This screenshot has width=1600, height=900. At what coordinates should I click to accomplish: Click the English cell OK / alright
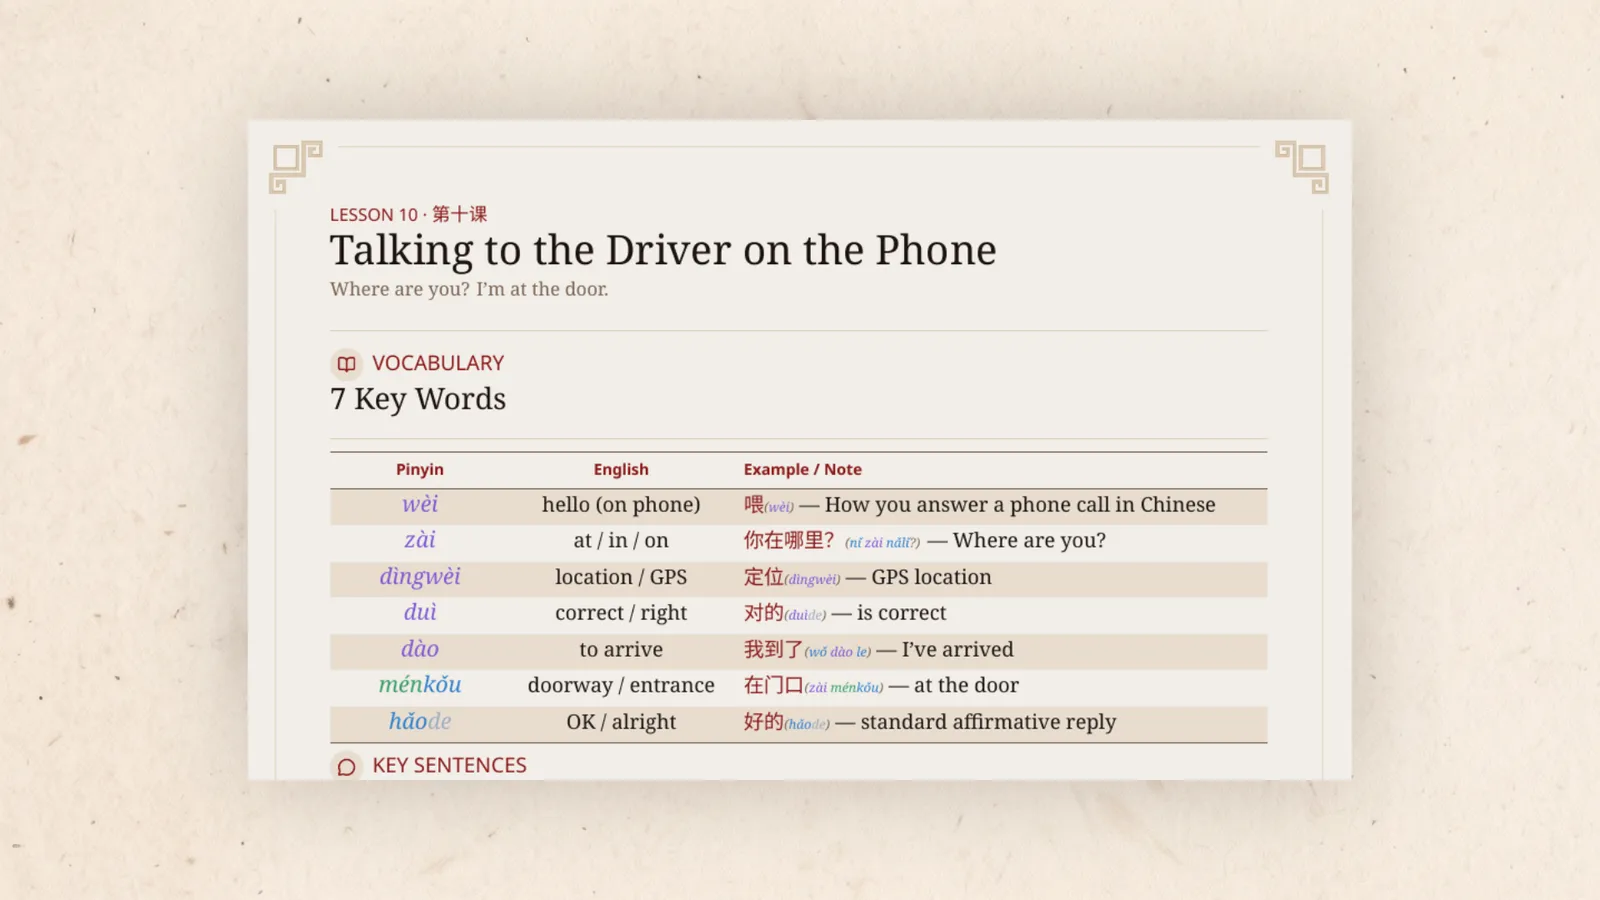[621, 722]
